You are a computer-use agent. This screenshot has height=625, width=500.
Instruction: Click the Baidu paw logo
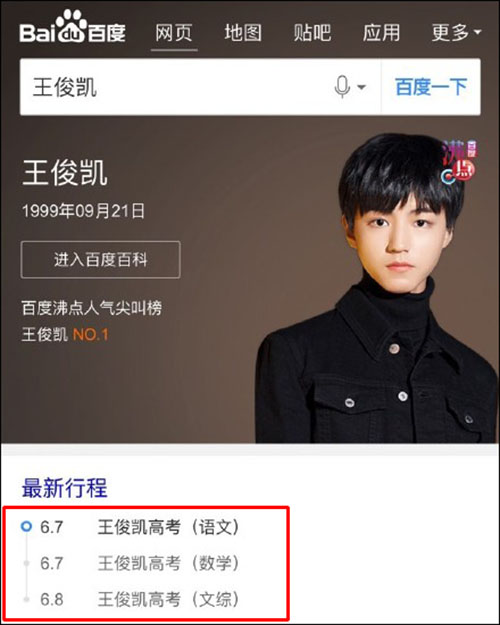[x=72, y=27]
